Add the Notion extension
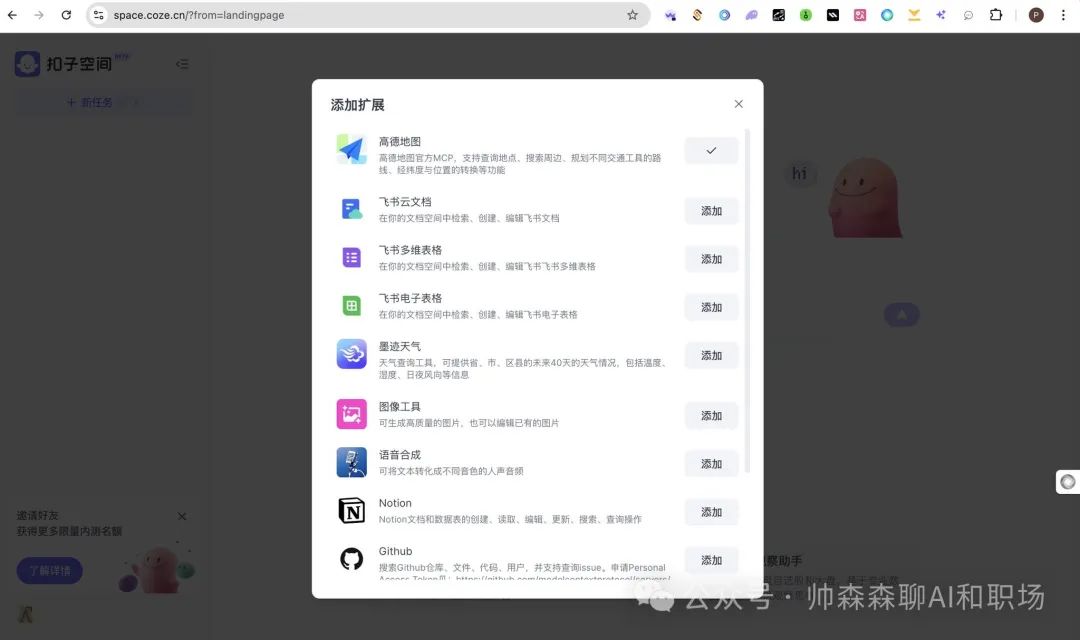This screenshot has height=640, width=1080. [x=712, y=512]
